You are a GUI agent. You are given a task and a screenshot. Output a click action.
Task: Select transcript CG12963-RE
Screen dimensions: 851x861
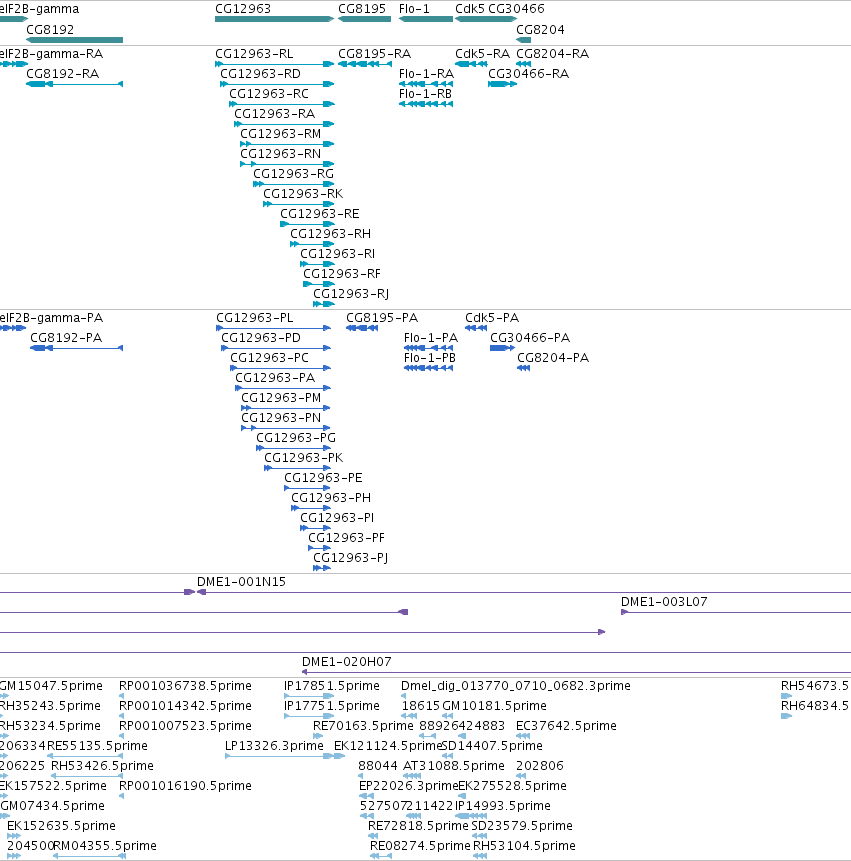(307, 224)
